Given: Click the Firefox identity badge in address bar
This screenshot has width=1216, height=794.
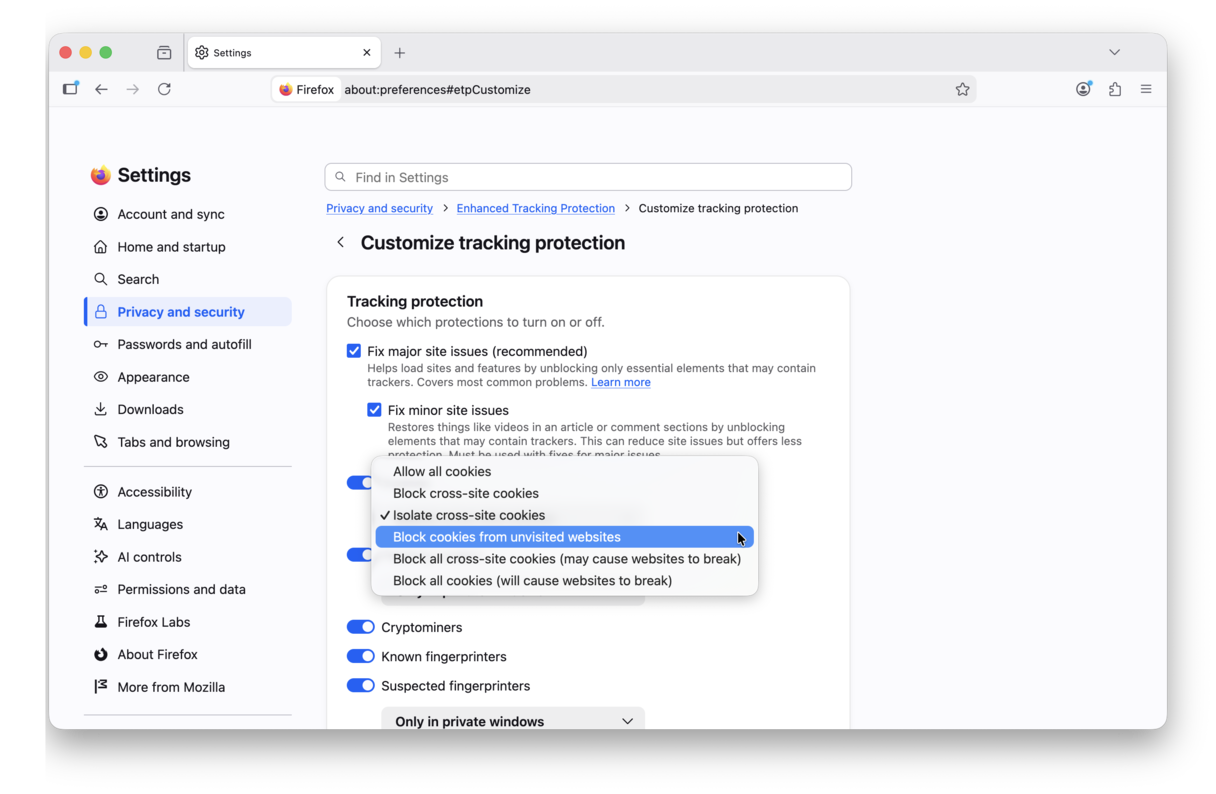Looking at the screenshot, I should tap(307, 89).
